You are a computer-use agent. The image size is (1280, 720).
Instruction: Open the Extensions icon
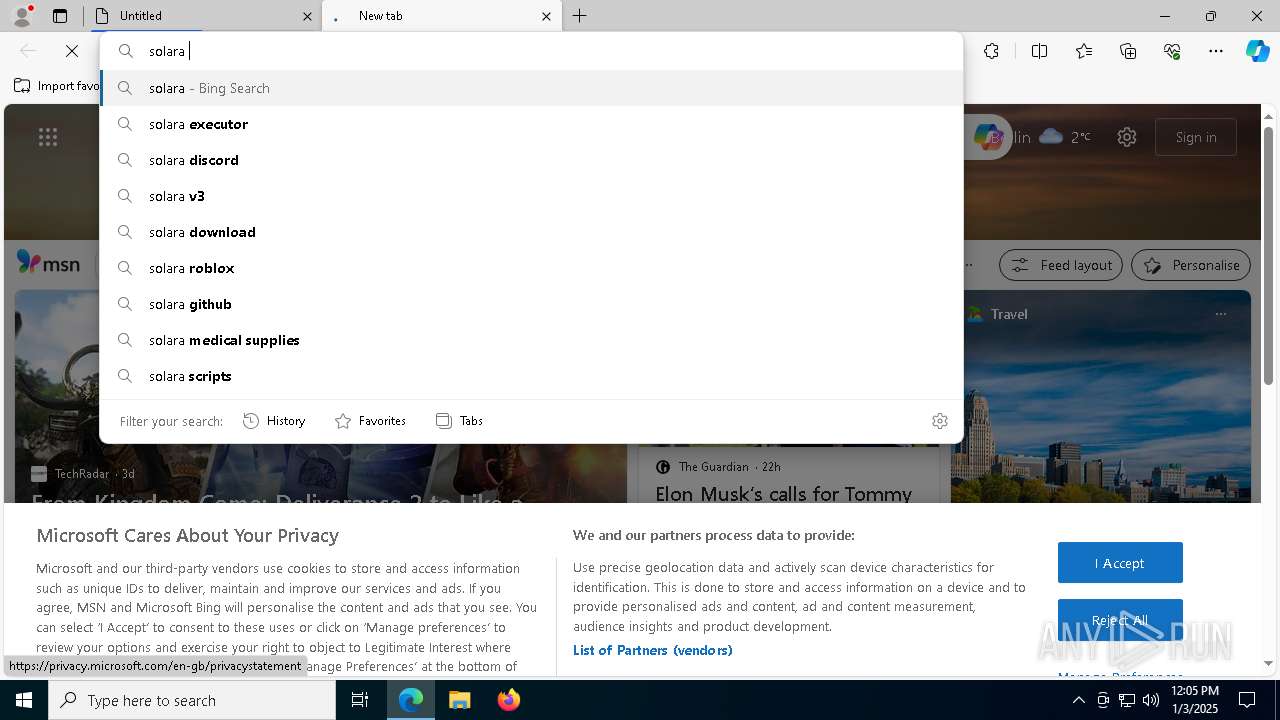(991, 51)
